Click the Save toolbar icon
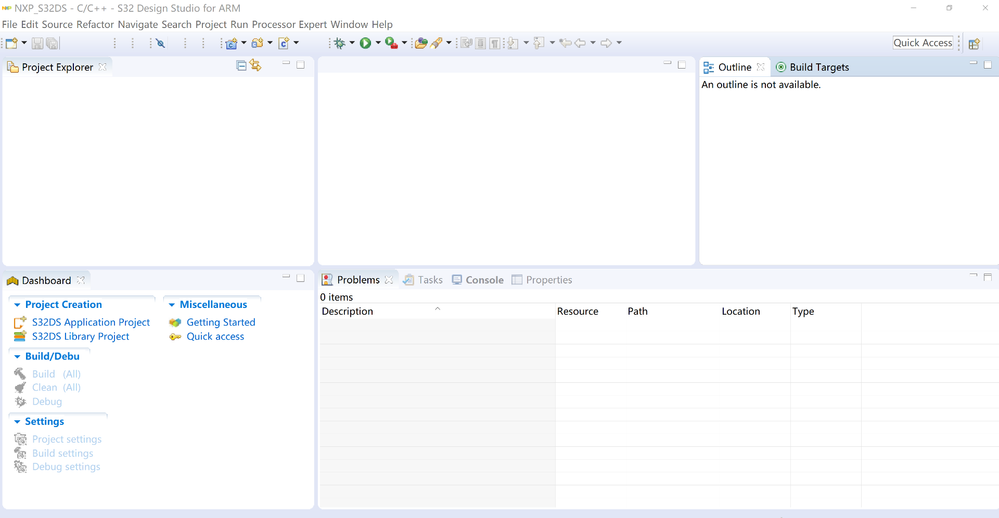Screen dimensions: 999x518 (x=38, y=43)
